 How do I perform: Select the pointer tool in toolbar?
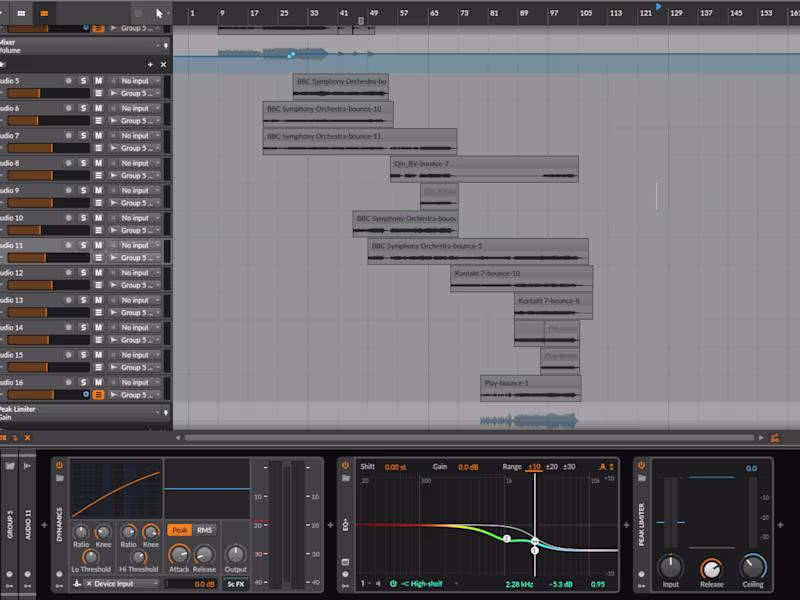[159, 13]
